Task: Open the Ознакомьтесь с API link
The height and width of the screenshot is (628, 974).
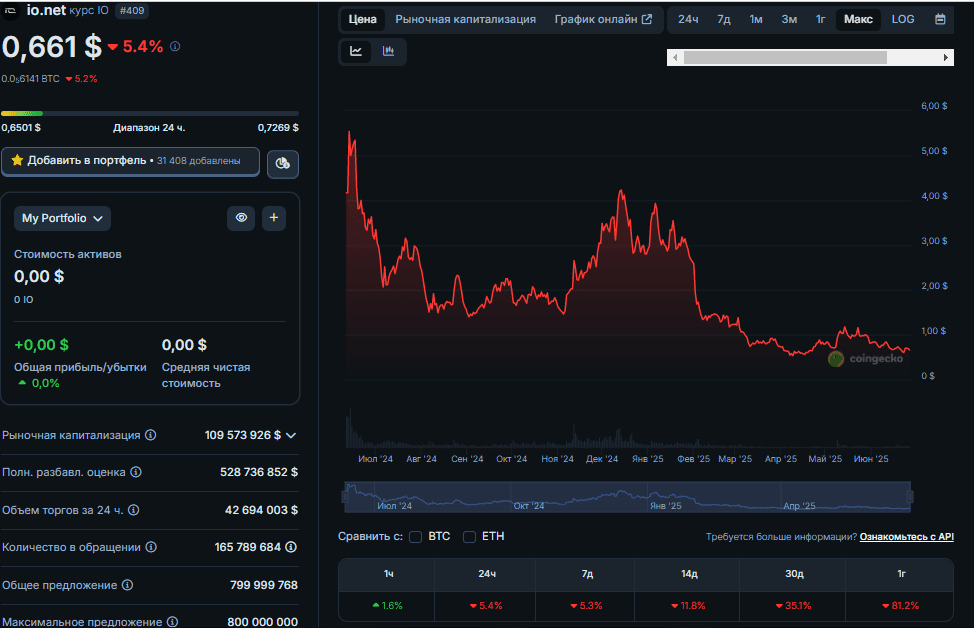Action: pos(906,537)
